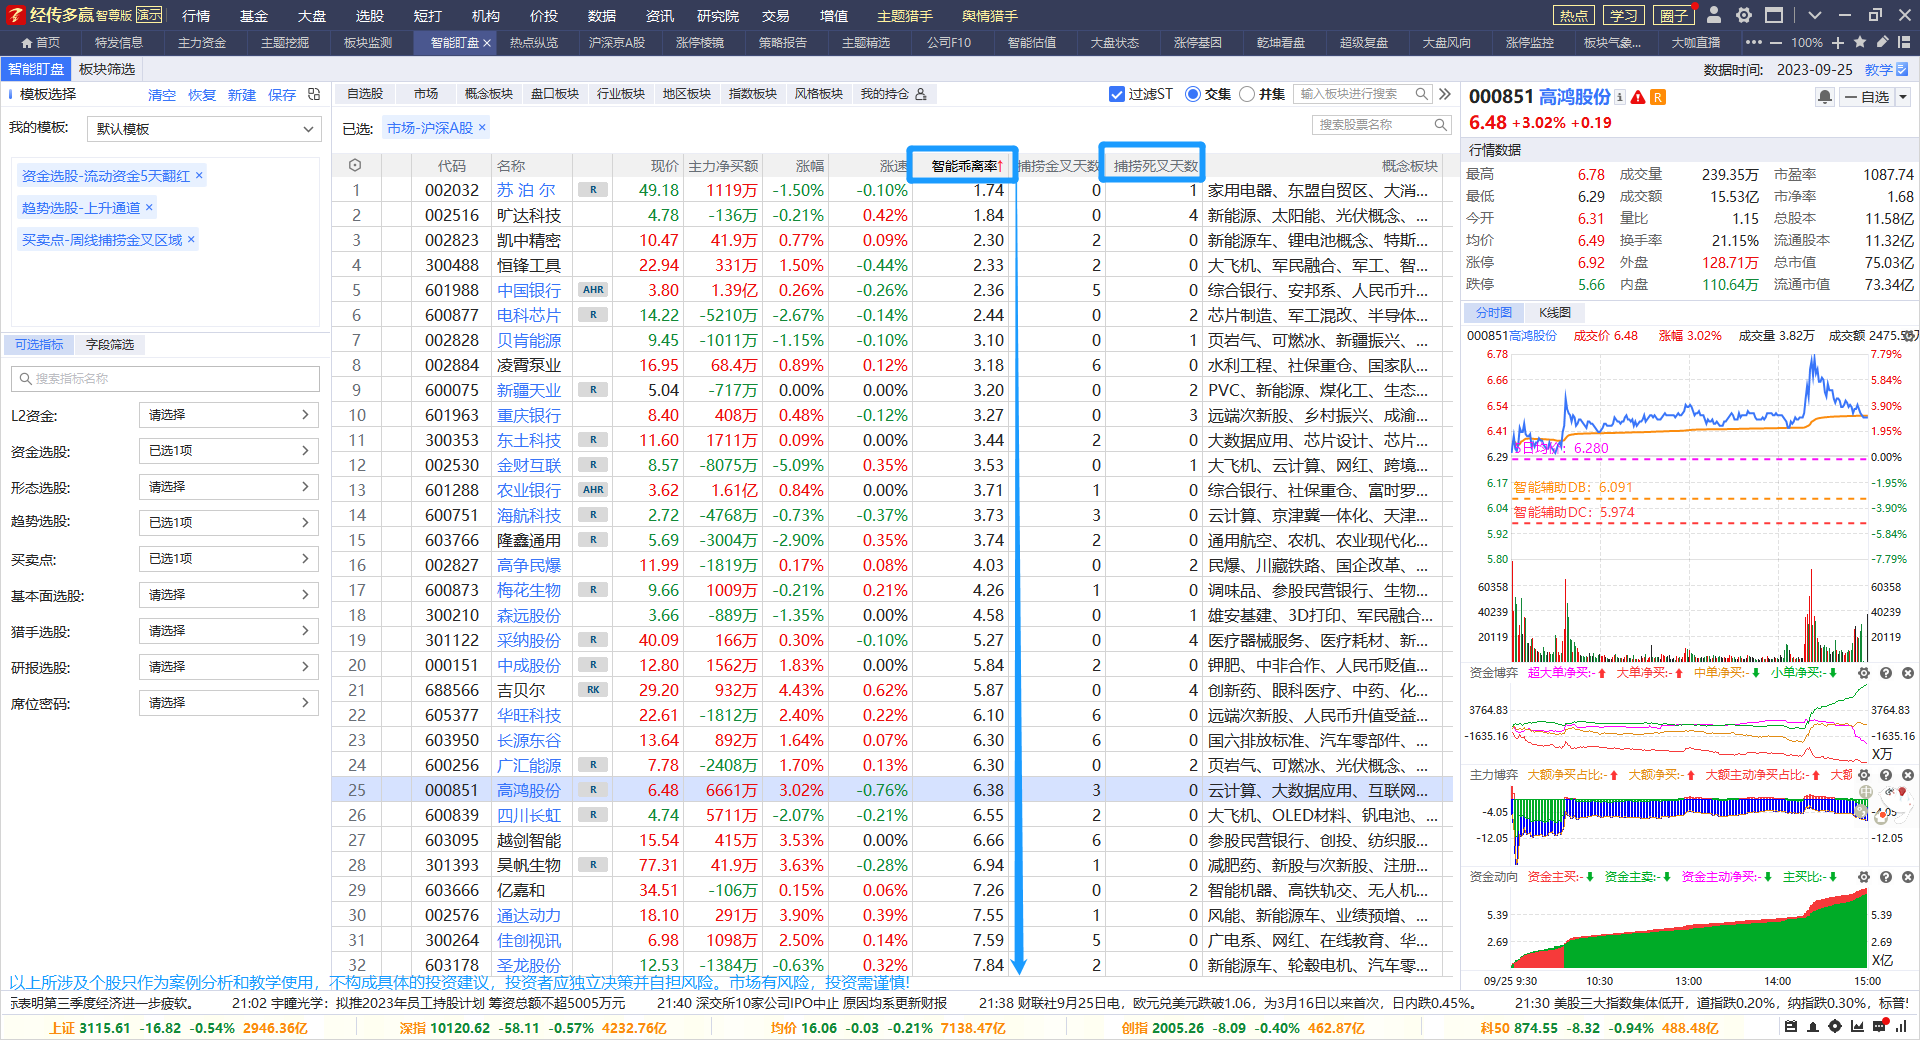This screenshot has width=1920, height=1040.
Task: Zoom in with the plus icon
Action: [x=1838, y=43]
